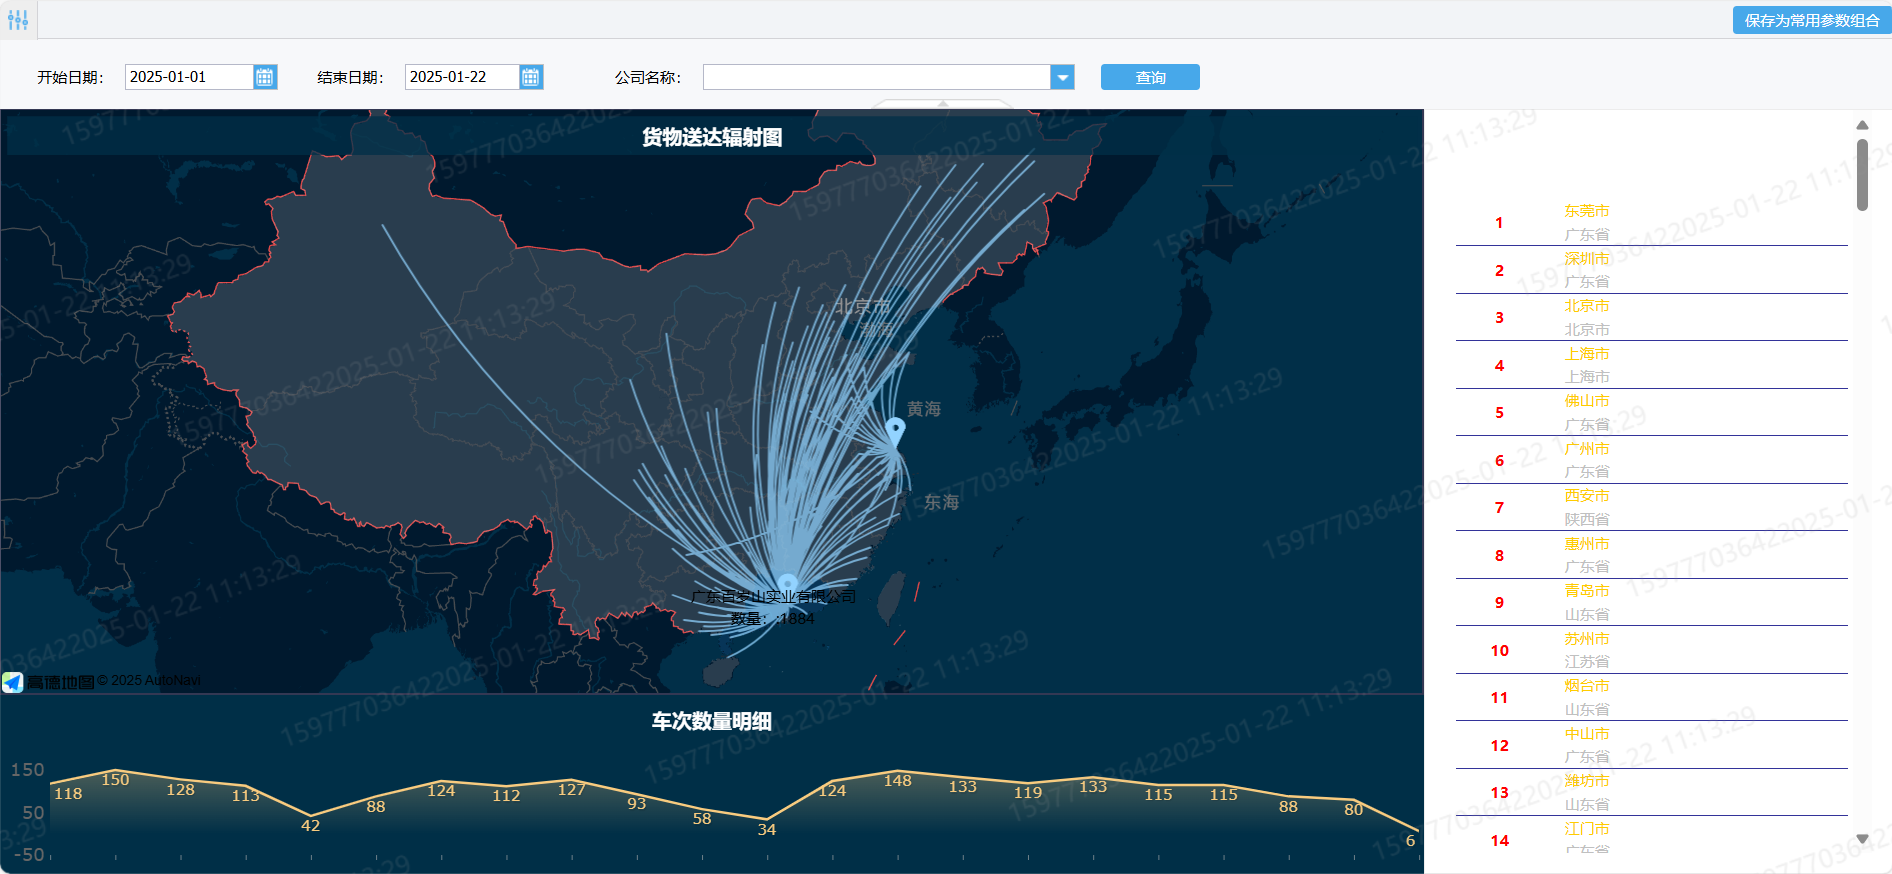The height and width of the screenshot is (874, 1892).
Task: Select 佛山市 in the ranking list
Action: click(1587, 401)
